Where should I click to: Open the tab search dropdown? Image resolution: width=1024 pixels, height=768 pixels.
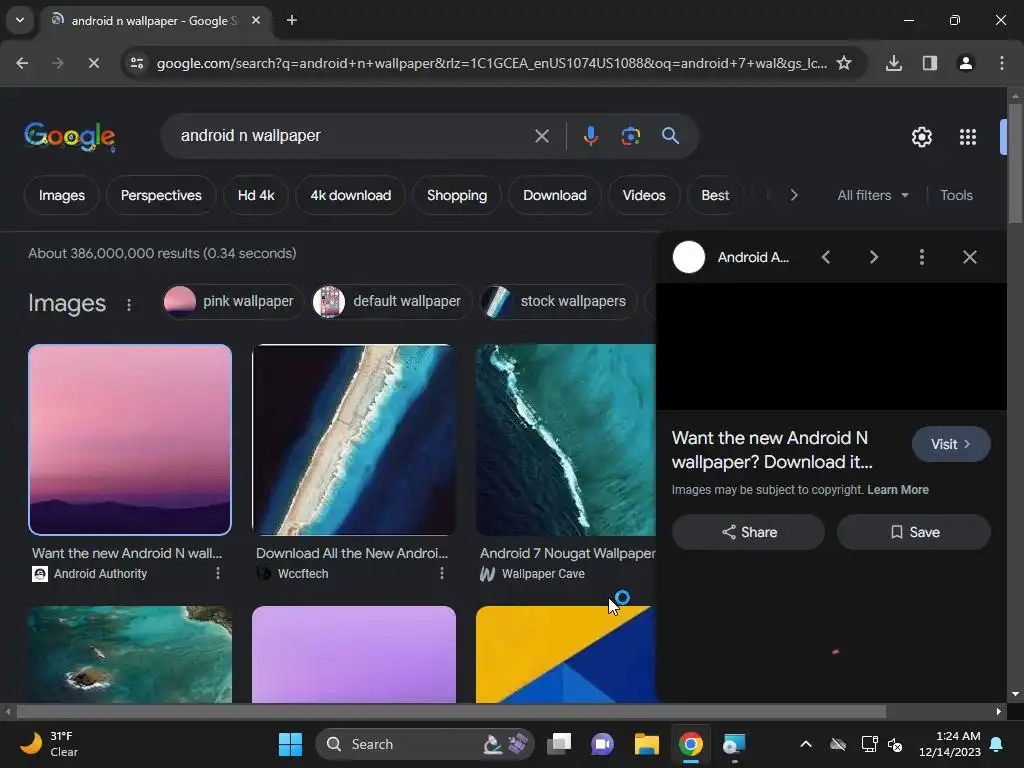point(20,20)
